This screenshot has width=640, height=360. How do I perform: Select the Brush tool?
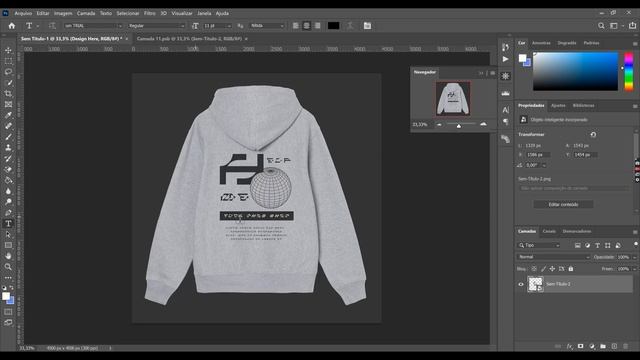(8, 137)
